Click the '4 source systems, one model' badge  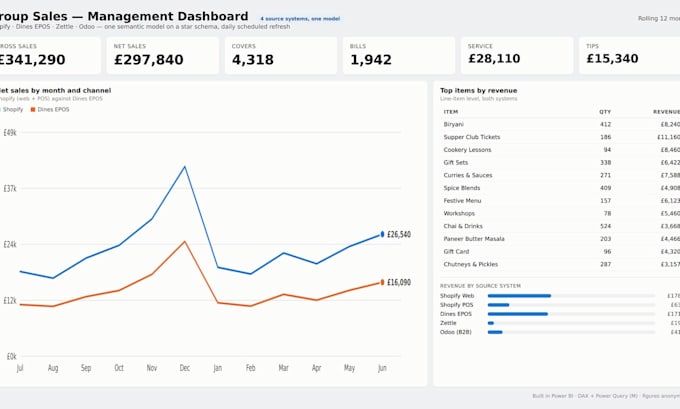(300, 19)
